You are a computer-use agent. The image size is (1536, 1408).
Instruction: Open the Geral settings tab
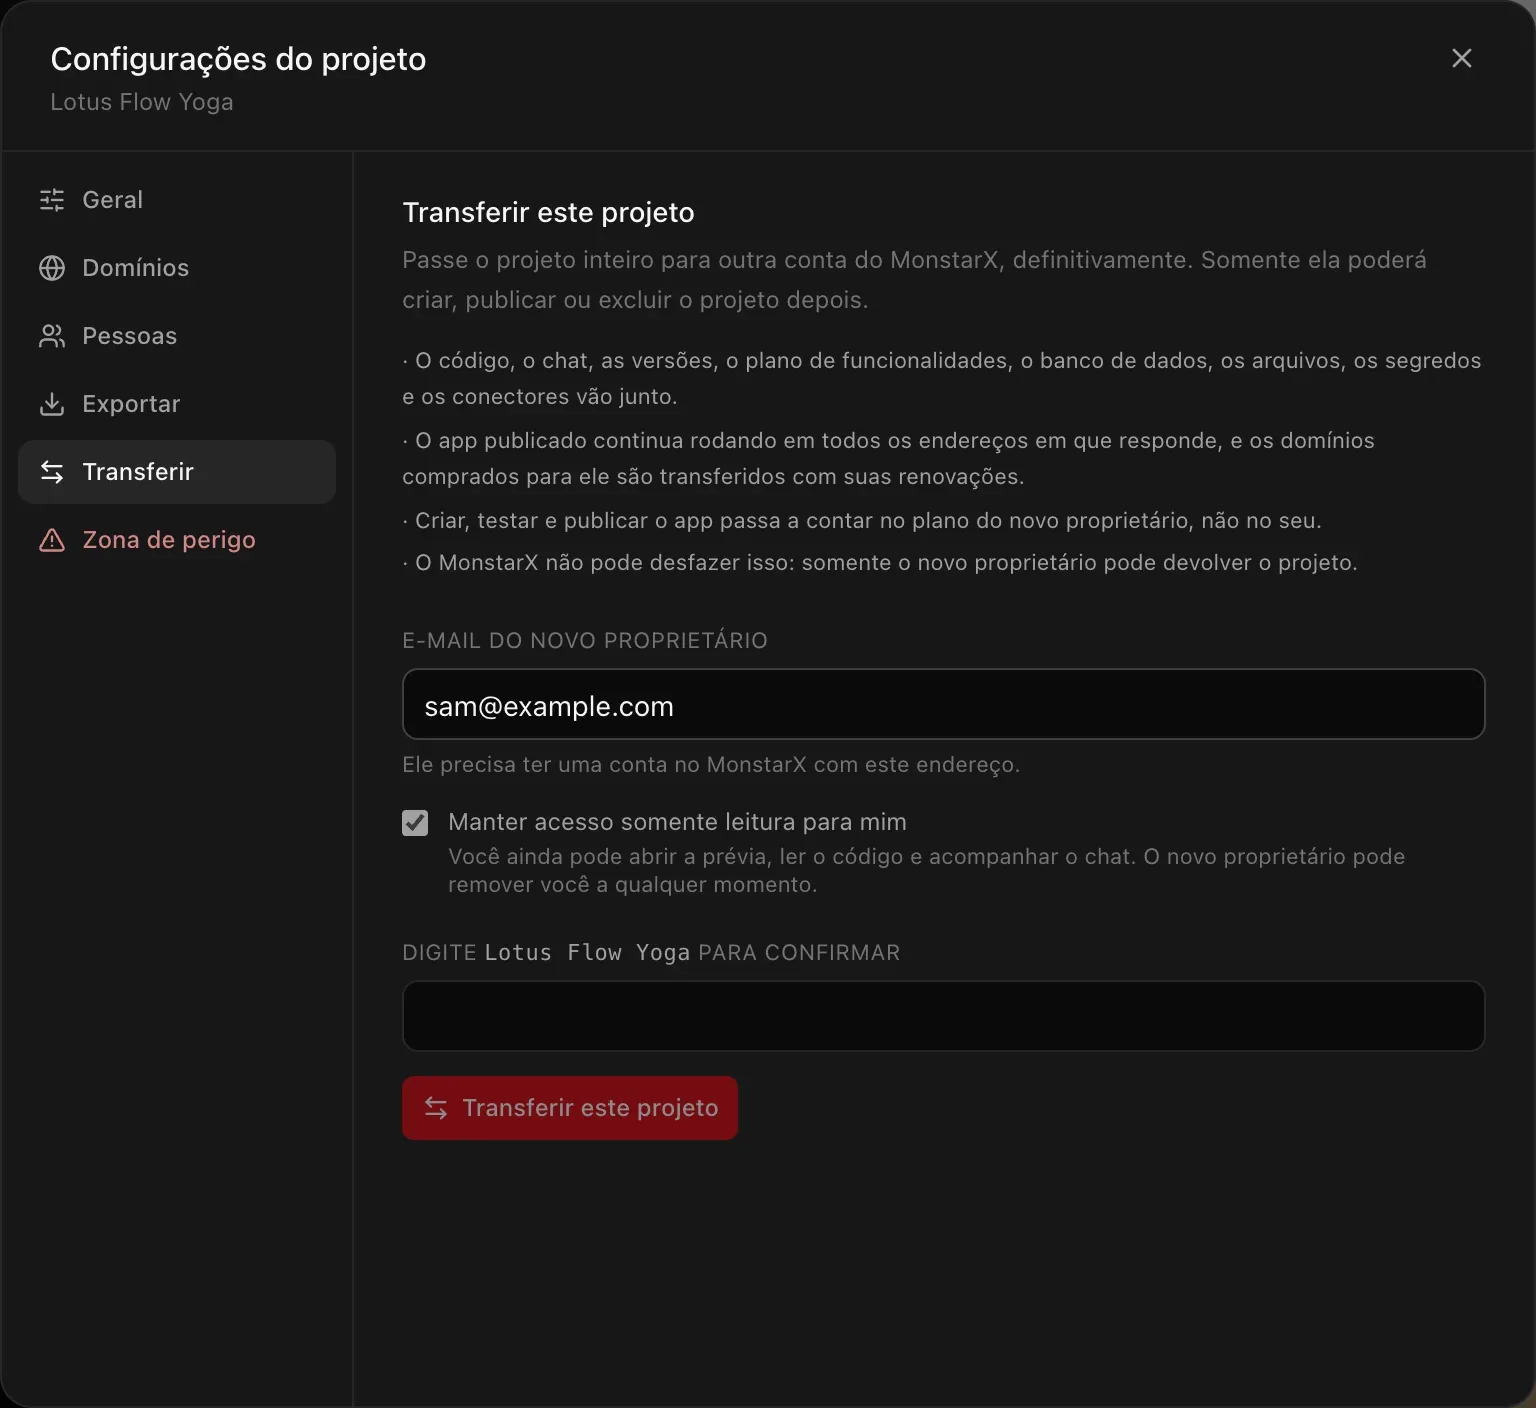(177, 200)
